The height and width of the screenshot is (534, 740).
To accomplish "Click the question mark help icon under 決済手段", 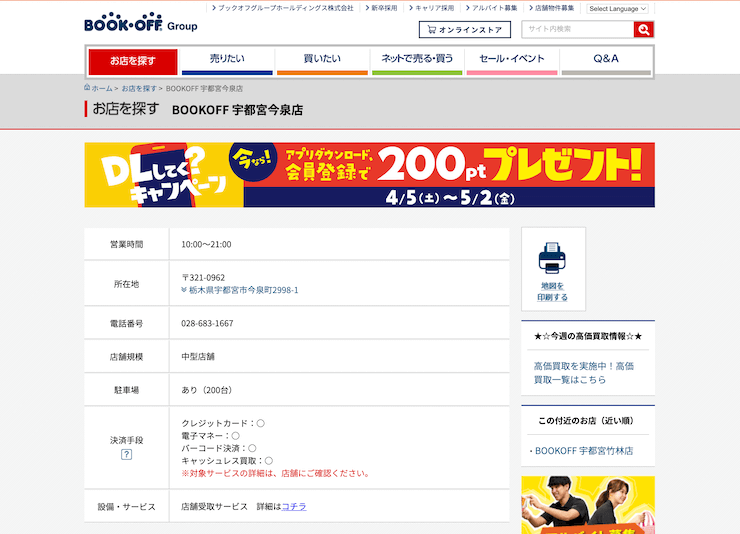I will (x=126, y=454).
